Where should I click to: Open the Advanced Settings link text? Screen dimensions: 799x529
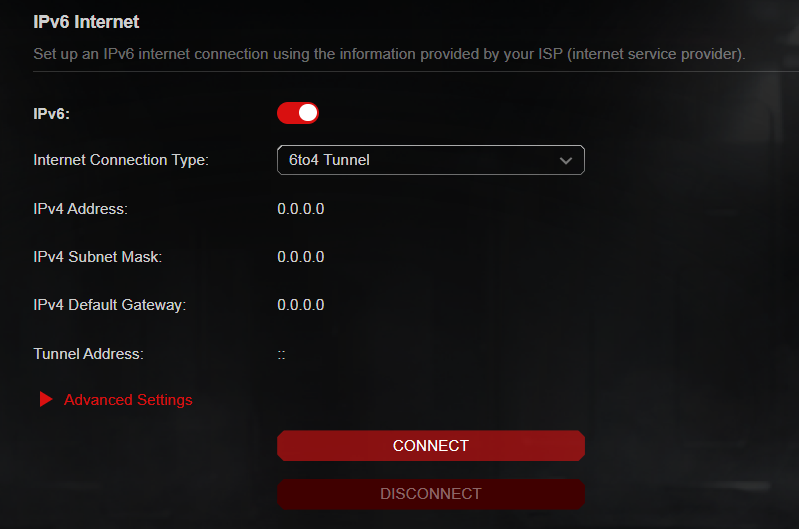point(128,400)
